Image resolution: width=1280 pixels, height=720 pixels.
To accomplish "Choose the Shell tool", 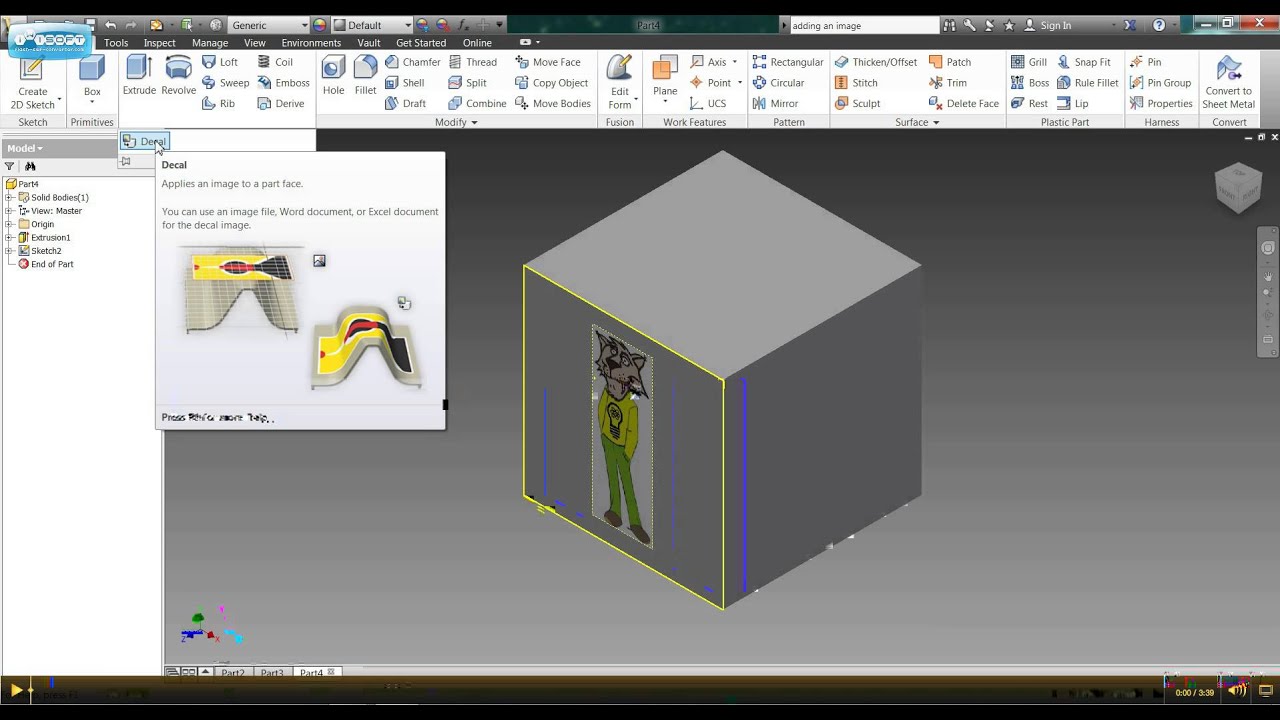I will pos(404,83).
